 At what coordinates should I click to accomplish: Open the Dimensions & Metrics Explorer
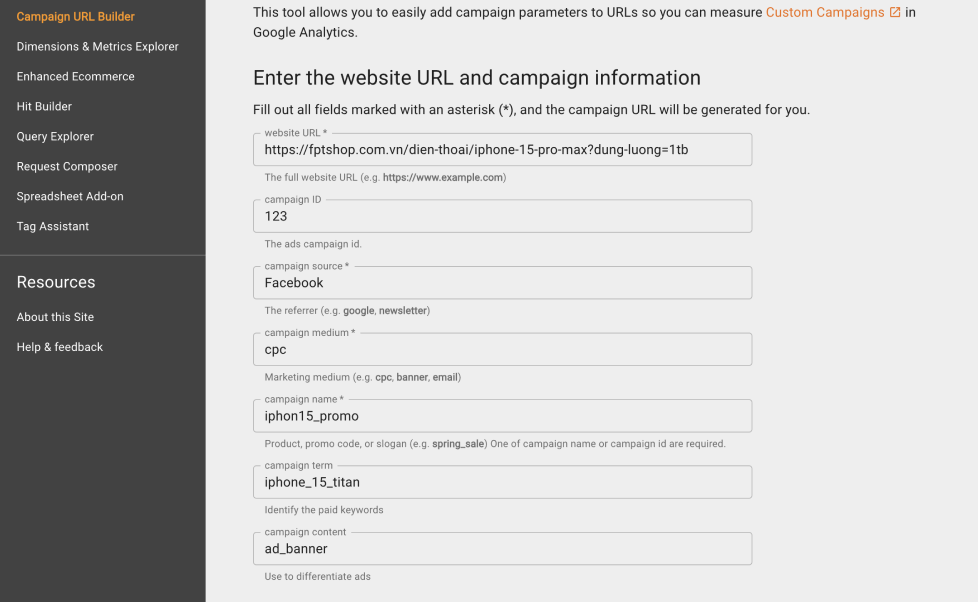tap(97, 46)
